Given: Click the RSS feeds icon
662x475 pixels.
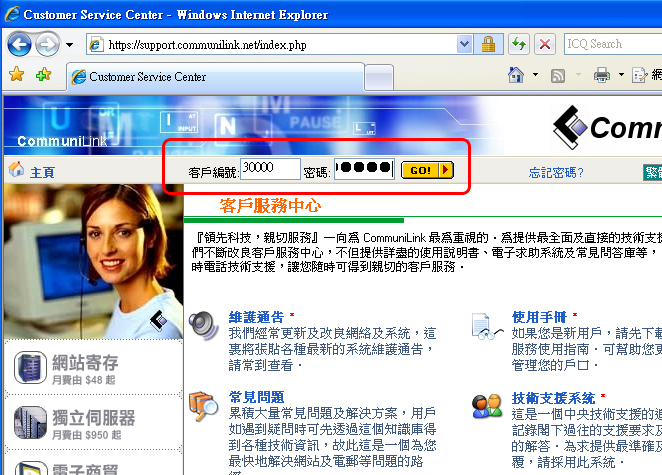Looking at the screenshot, I should pos(558,76).
